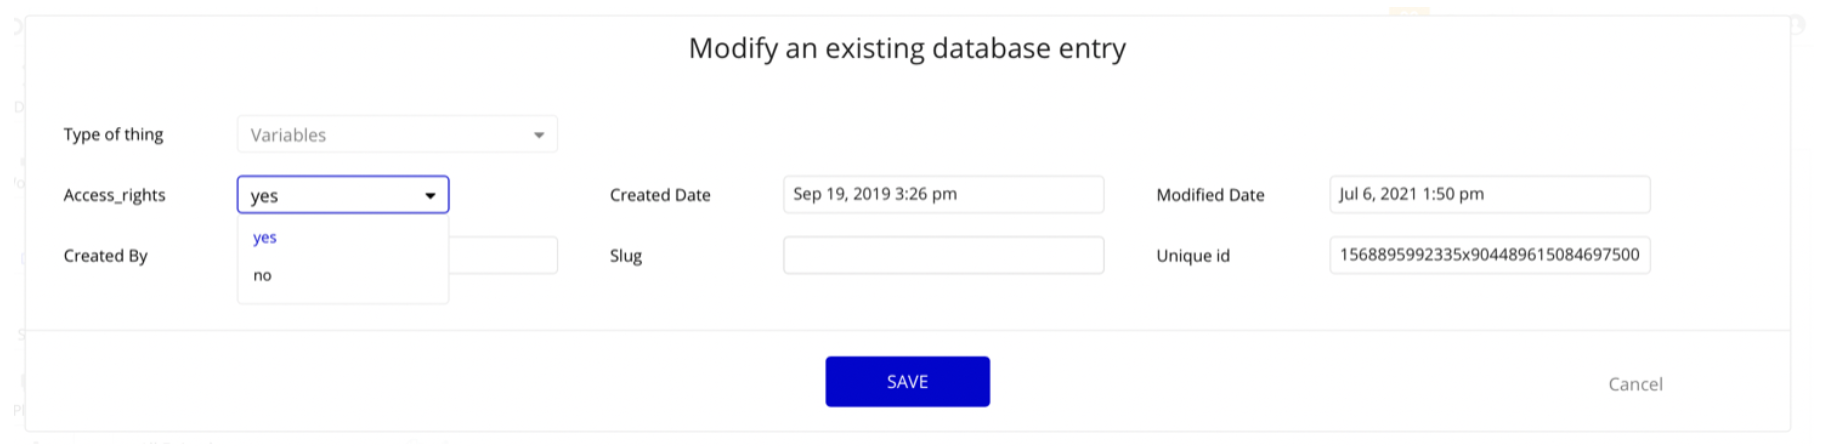
Task: Click the "Unique id" label
Action: (1193, 256)
